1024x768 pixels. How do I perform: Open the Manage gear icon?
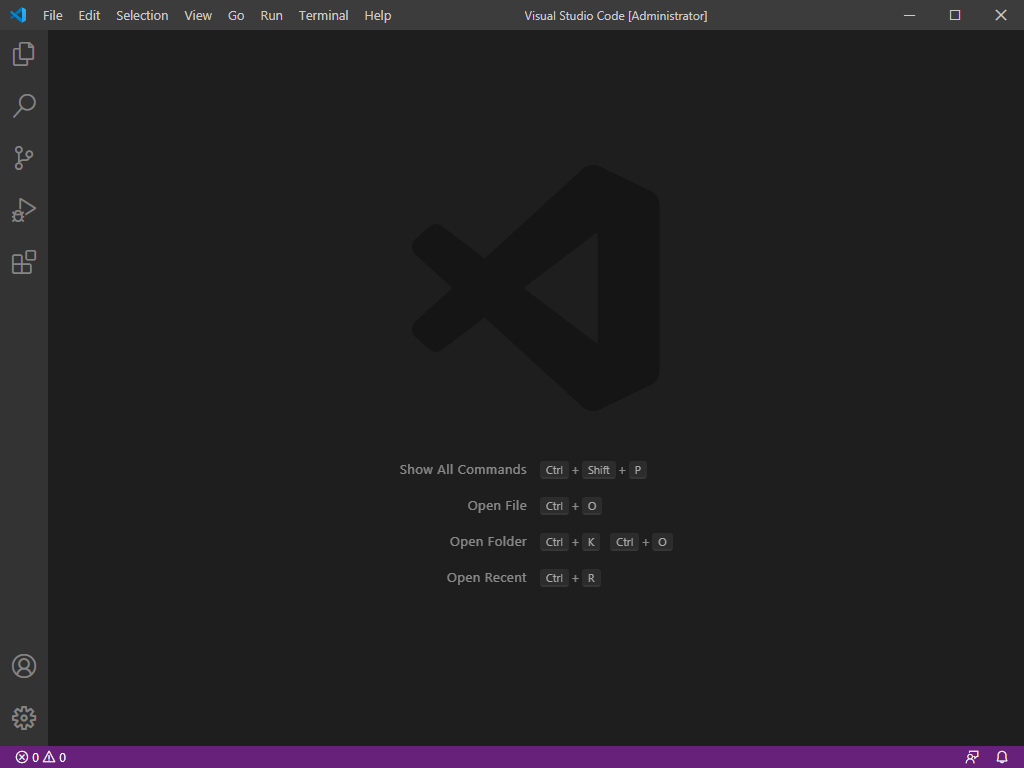[x=24, y=718]
